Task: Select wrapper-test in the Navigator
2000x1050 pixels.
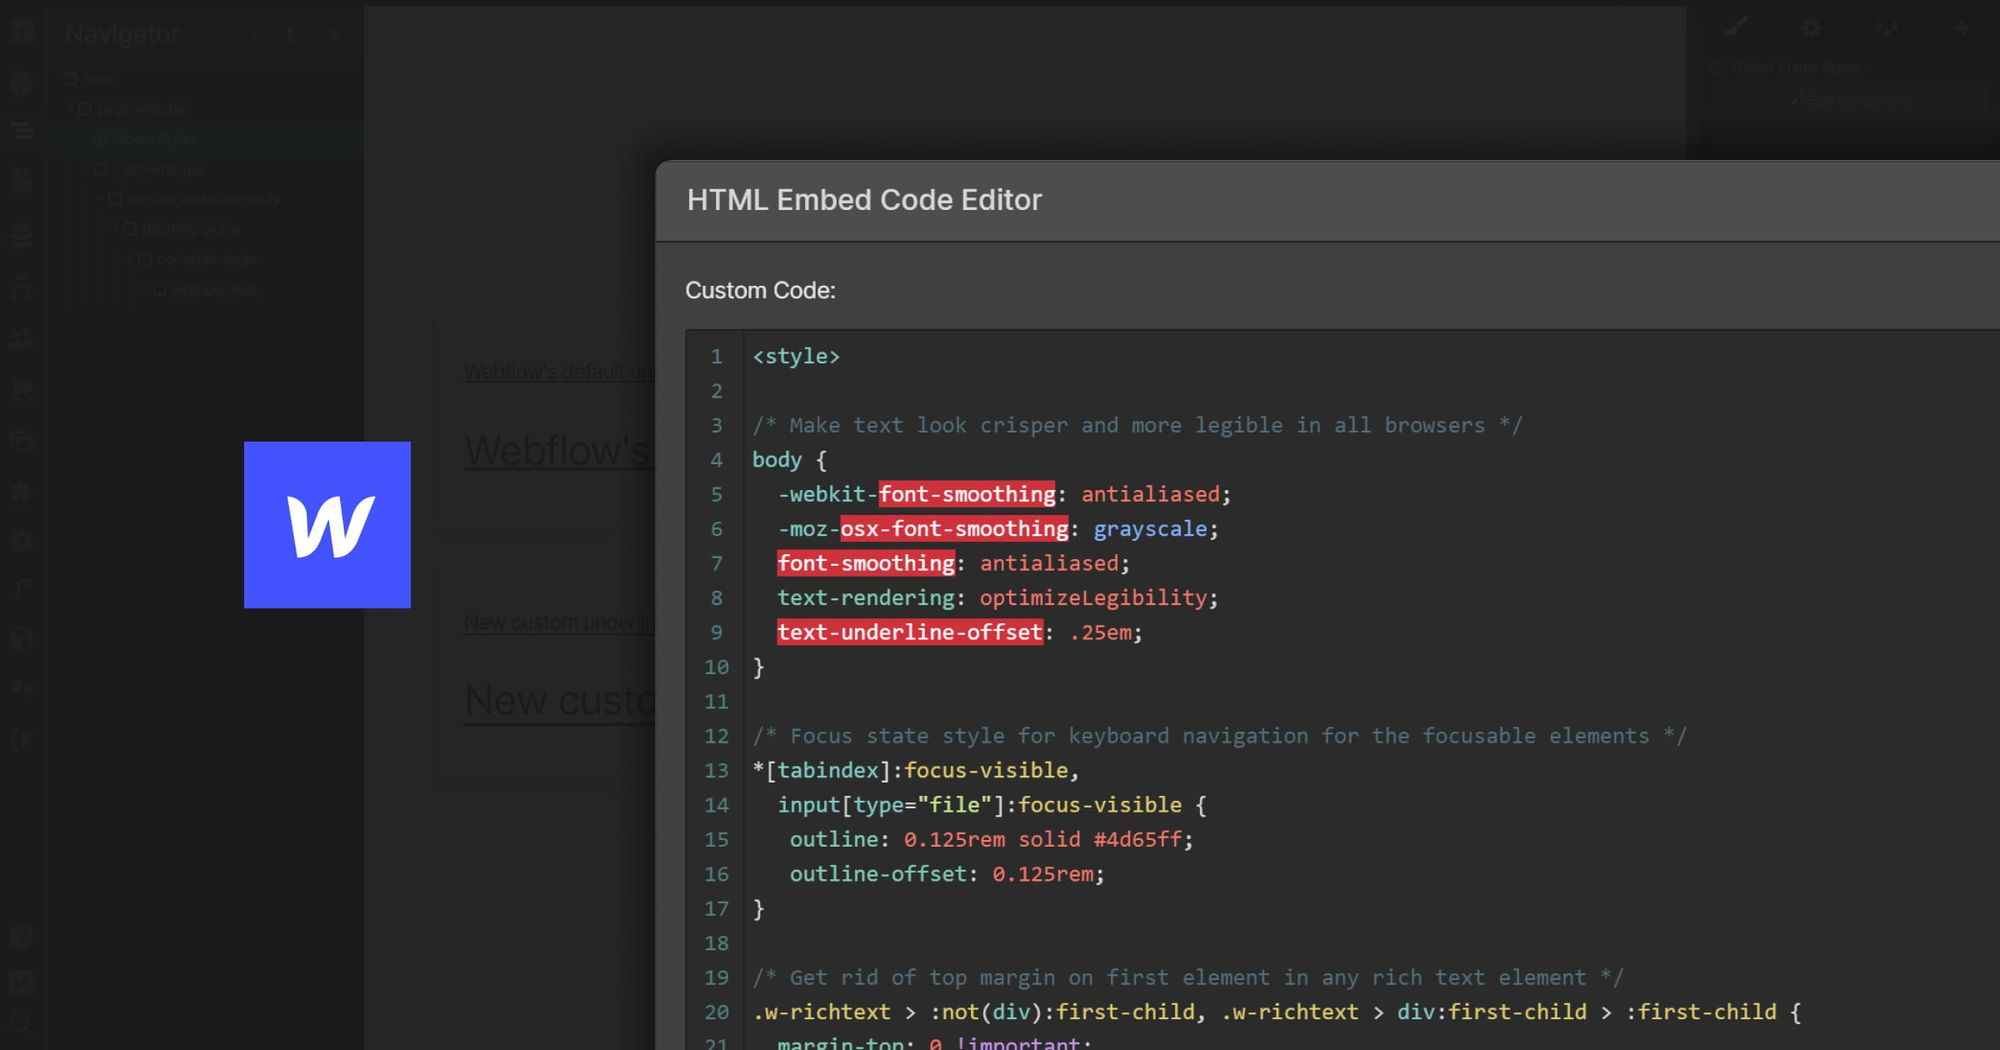Action: pyautogui.click(x=215, y=289)
